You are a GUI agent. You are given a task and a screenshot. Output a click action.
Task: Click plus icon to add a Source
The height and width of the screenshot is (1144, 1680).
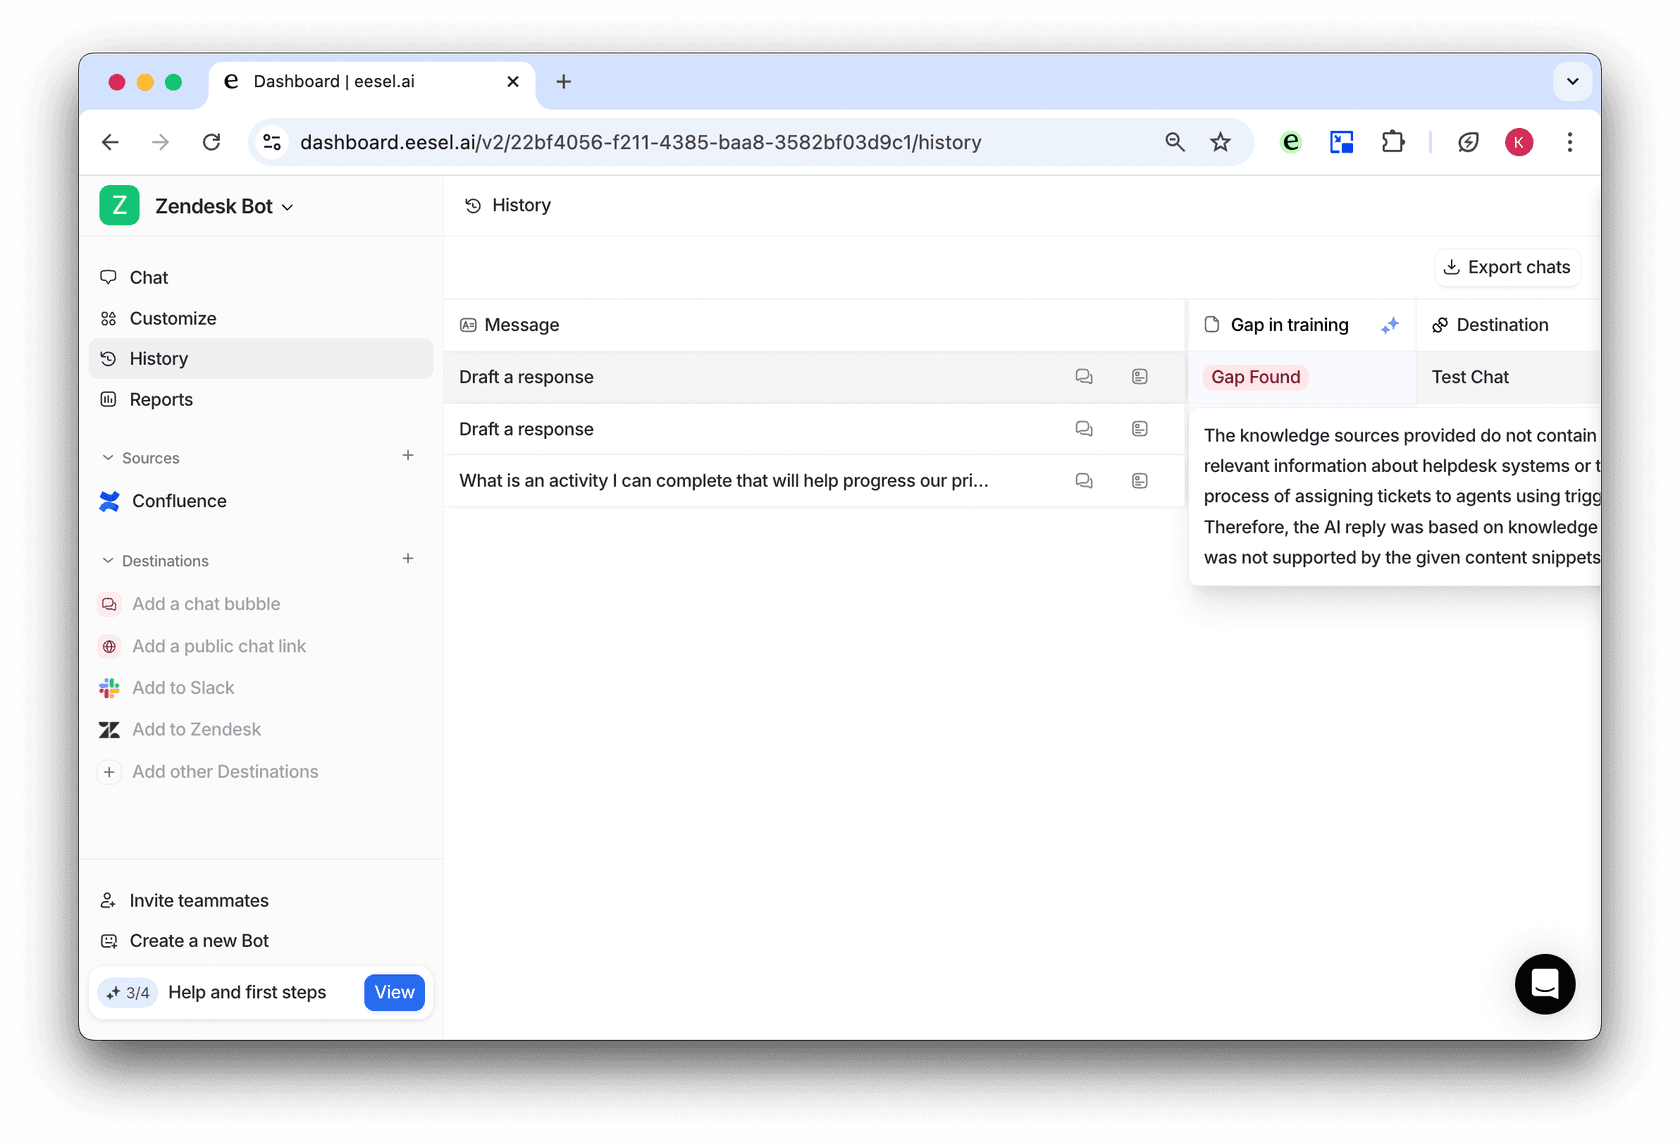point(408,456)
